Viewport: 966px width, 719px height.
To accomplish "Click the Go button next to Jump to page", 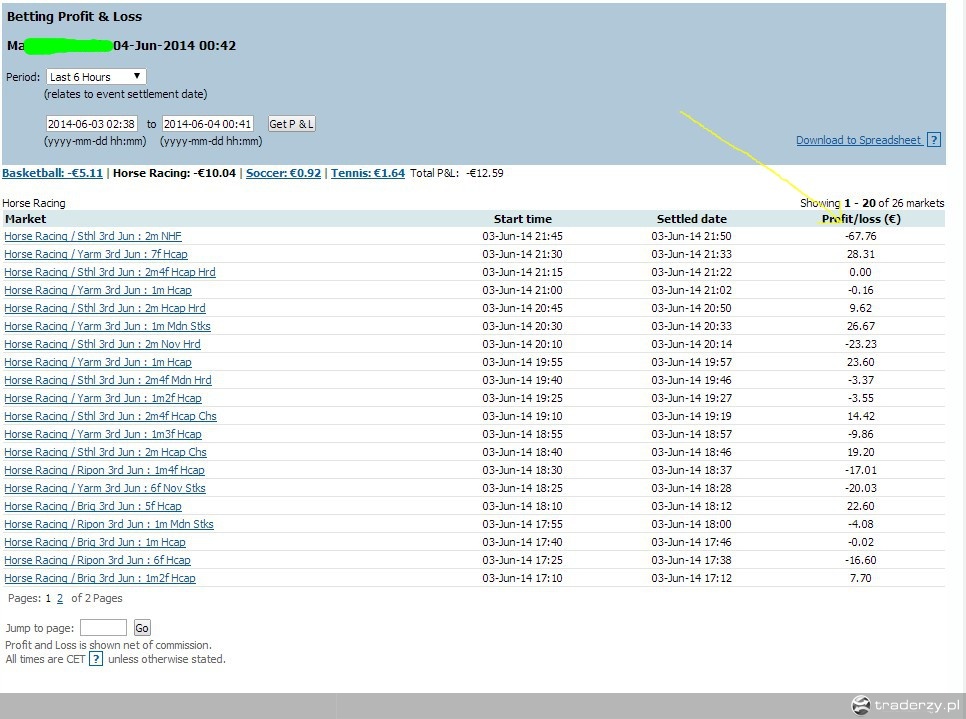I will point(142,628).
